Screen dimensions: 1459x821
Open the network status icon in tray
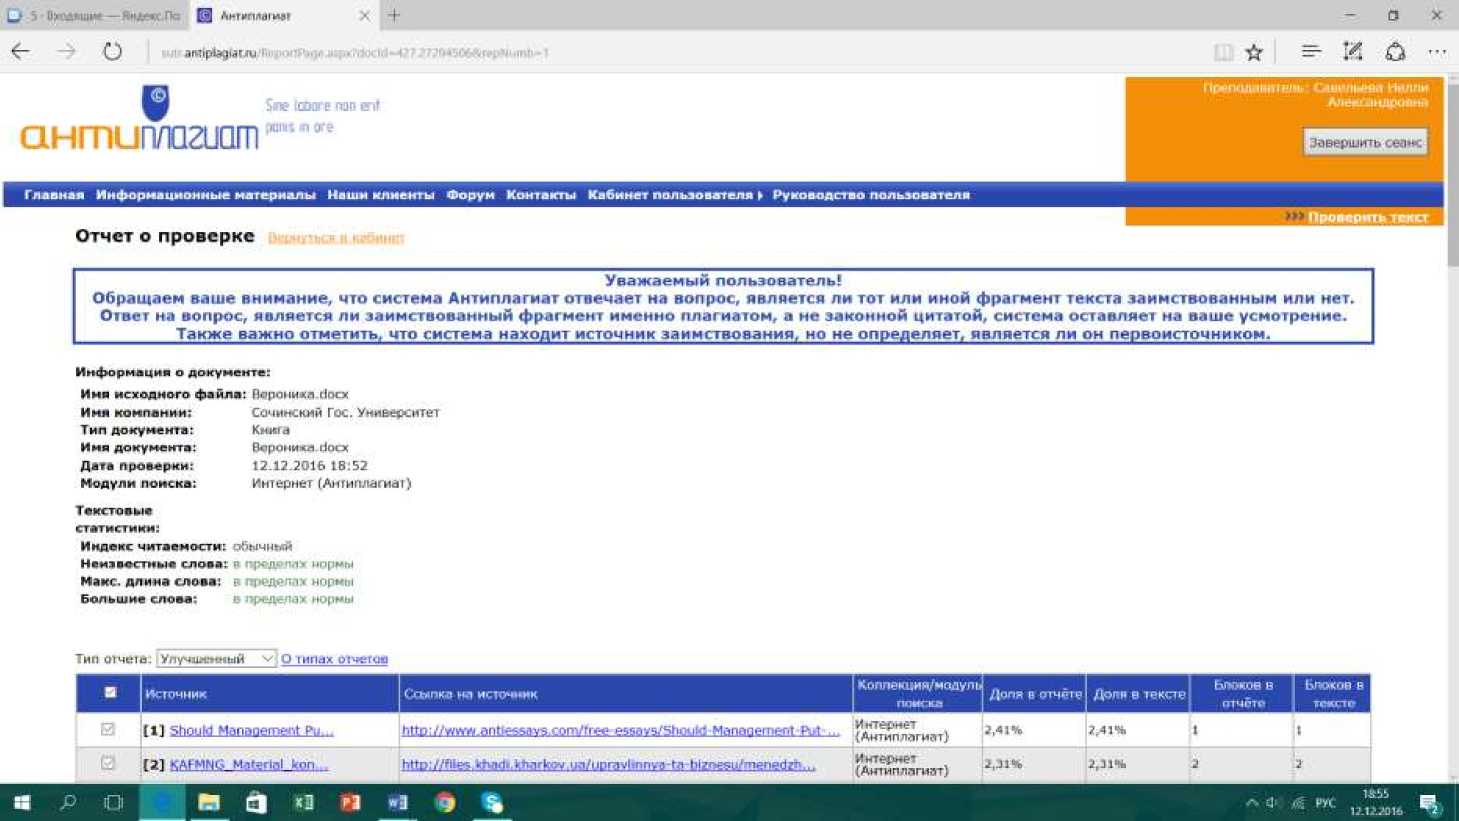tap(1298, 802)
